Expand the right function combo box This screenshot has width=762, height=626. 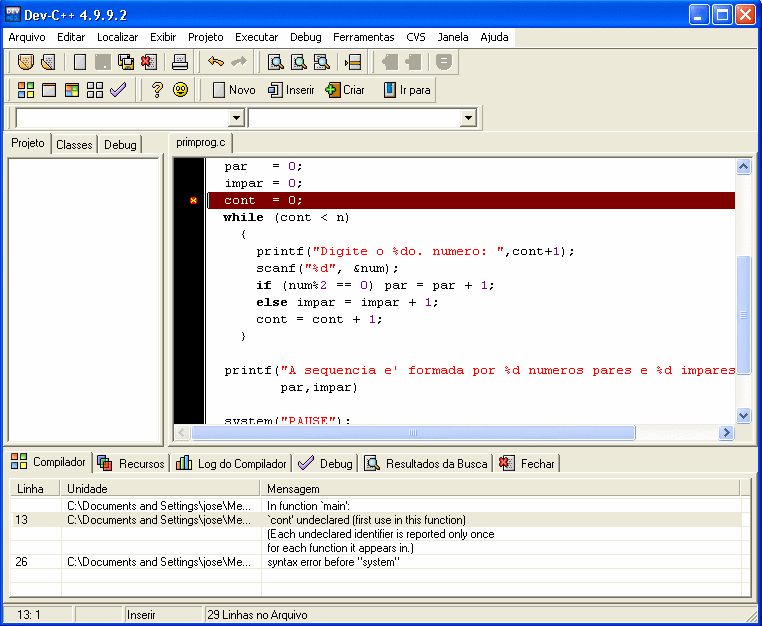pyautogui.click(x=468, y=118)
